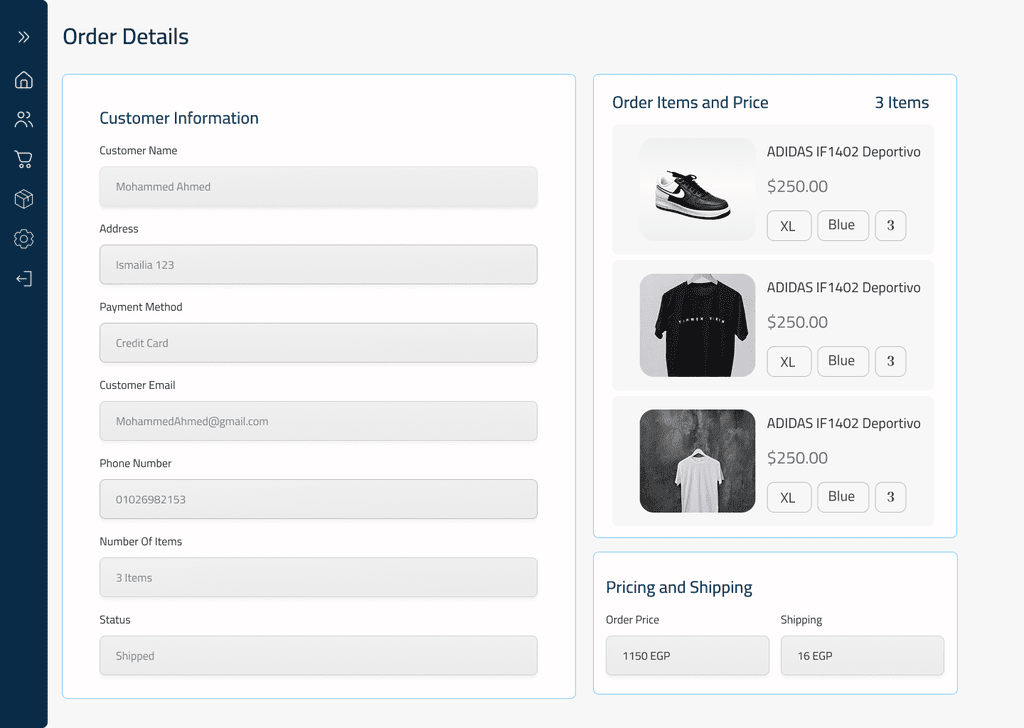Screen dimensions: 1024x728
Task: Open the Status field showing Shipped
Action: tap(318, 656)
